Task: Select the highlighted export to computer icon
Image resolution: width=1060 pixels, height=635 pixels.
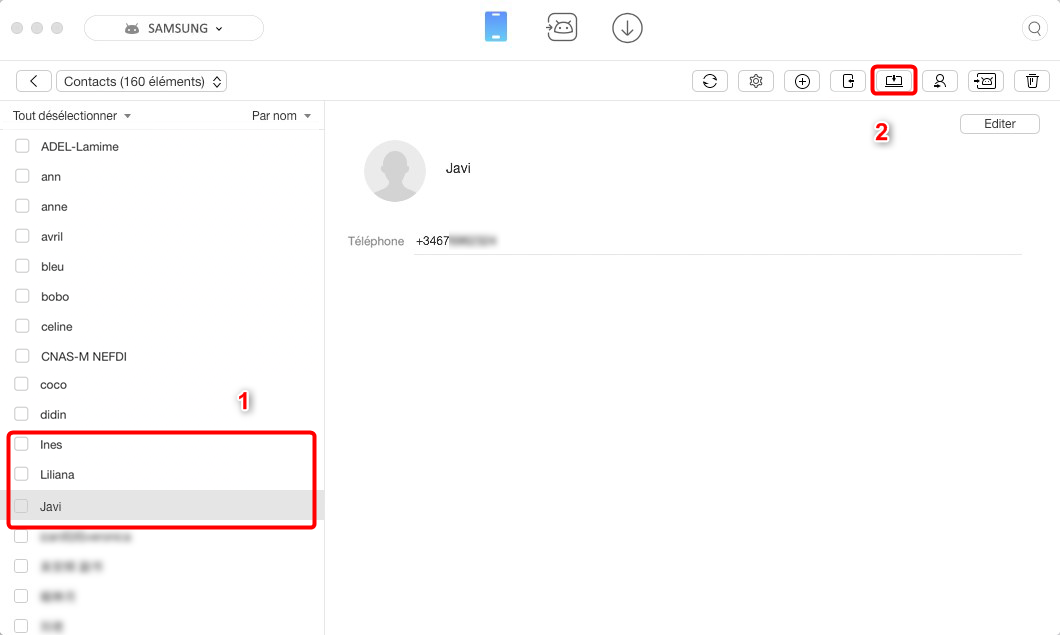Action: (894, 80)
